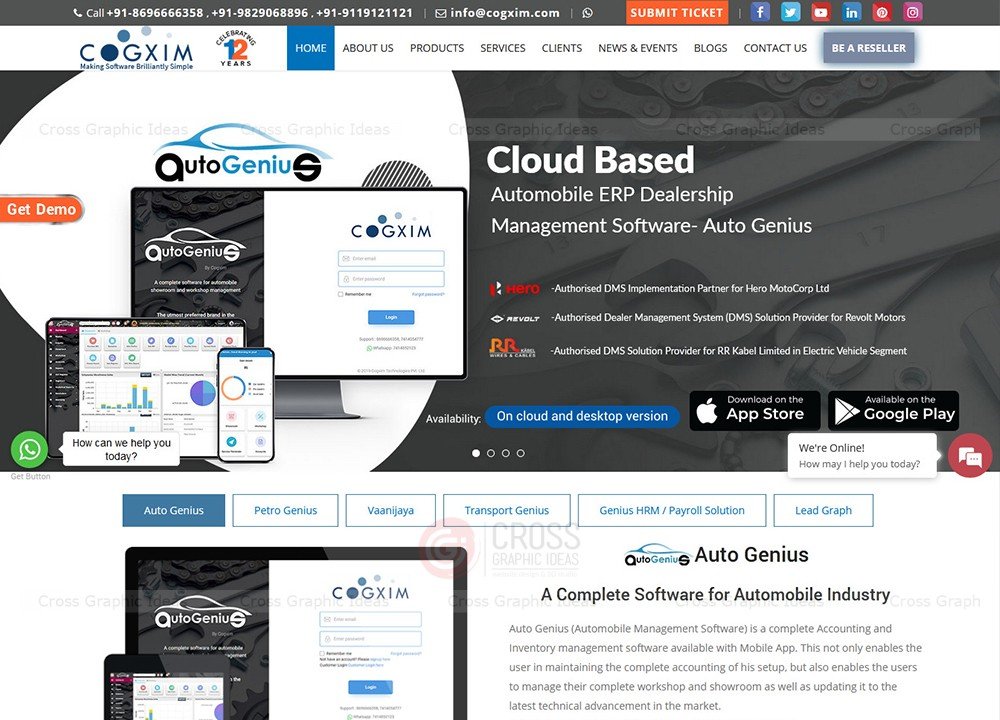1000x720 pixels.
Task: Switch to the Petro Genius tab
Action: click(x=285, y=510)
